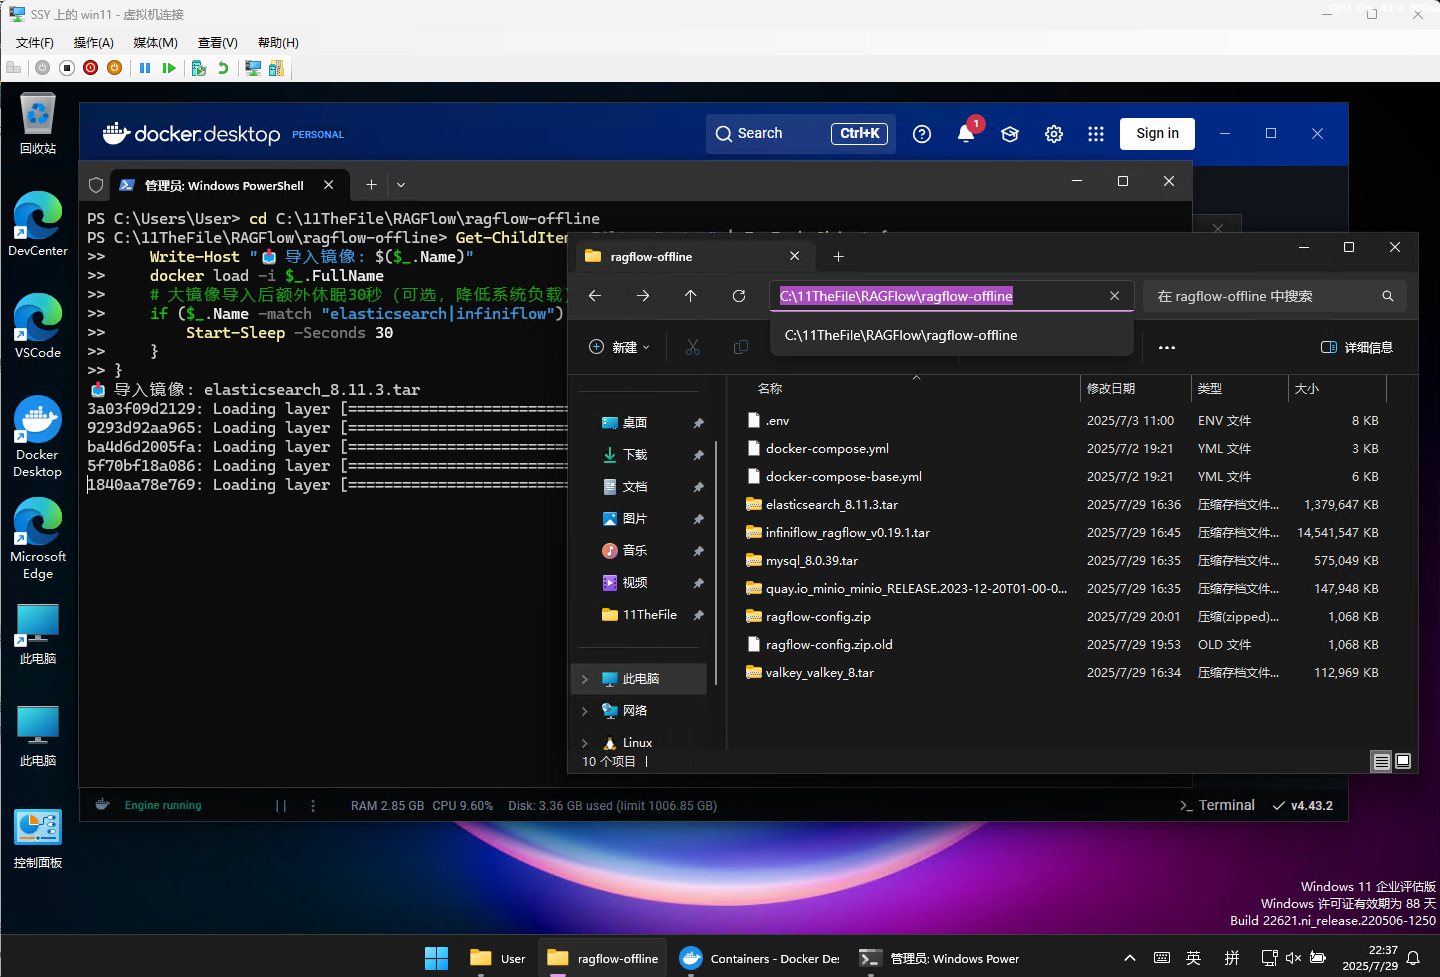Screen dimensions: 1440x977
Task: Open the Recycle Bin desktop icon
Action: click(x=38, y=124)
